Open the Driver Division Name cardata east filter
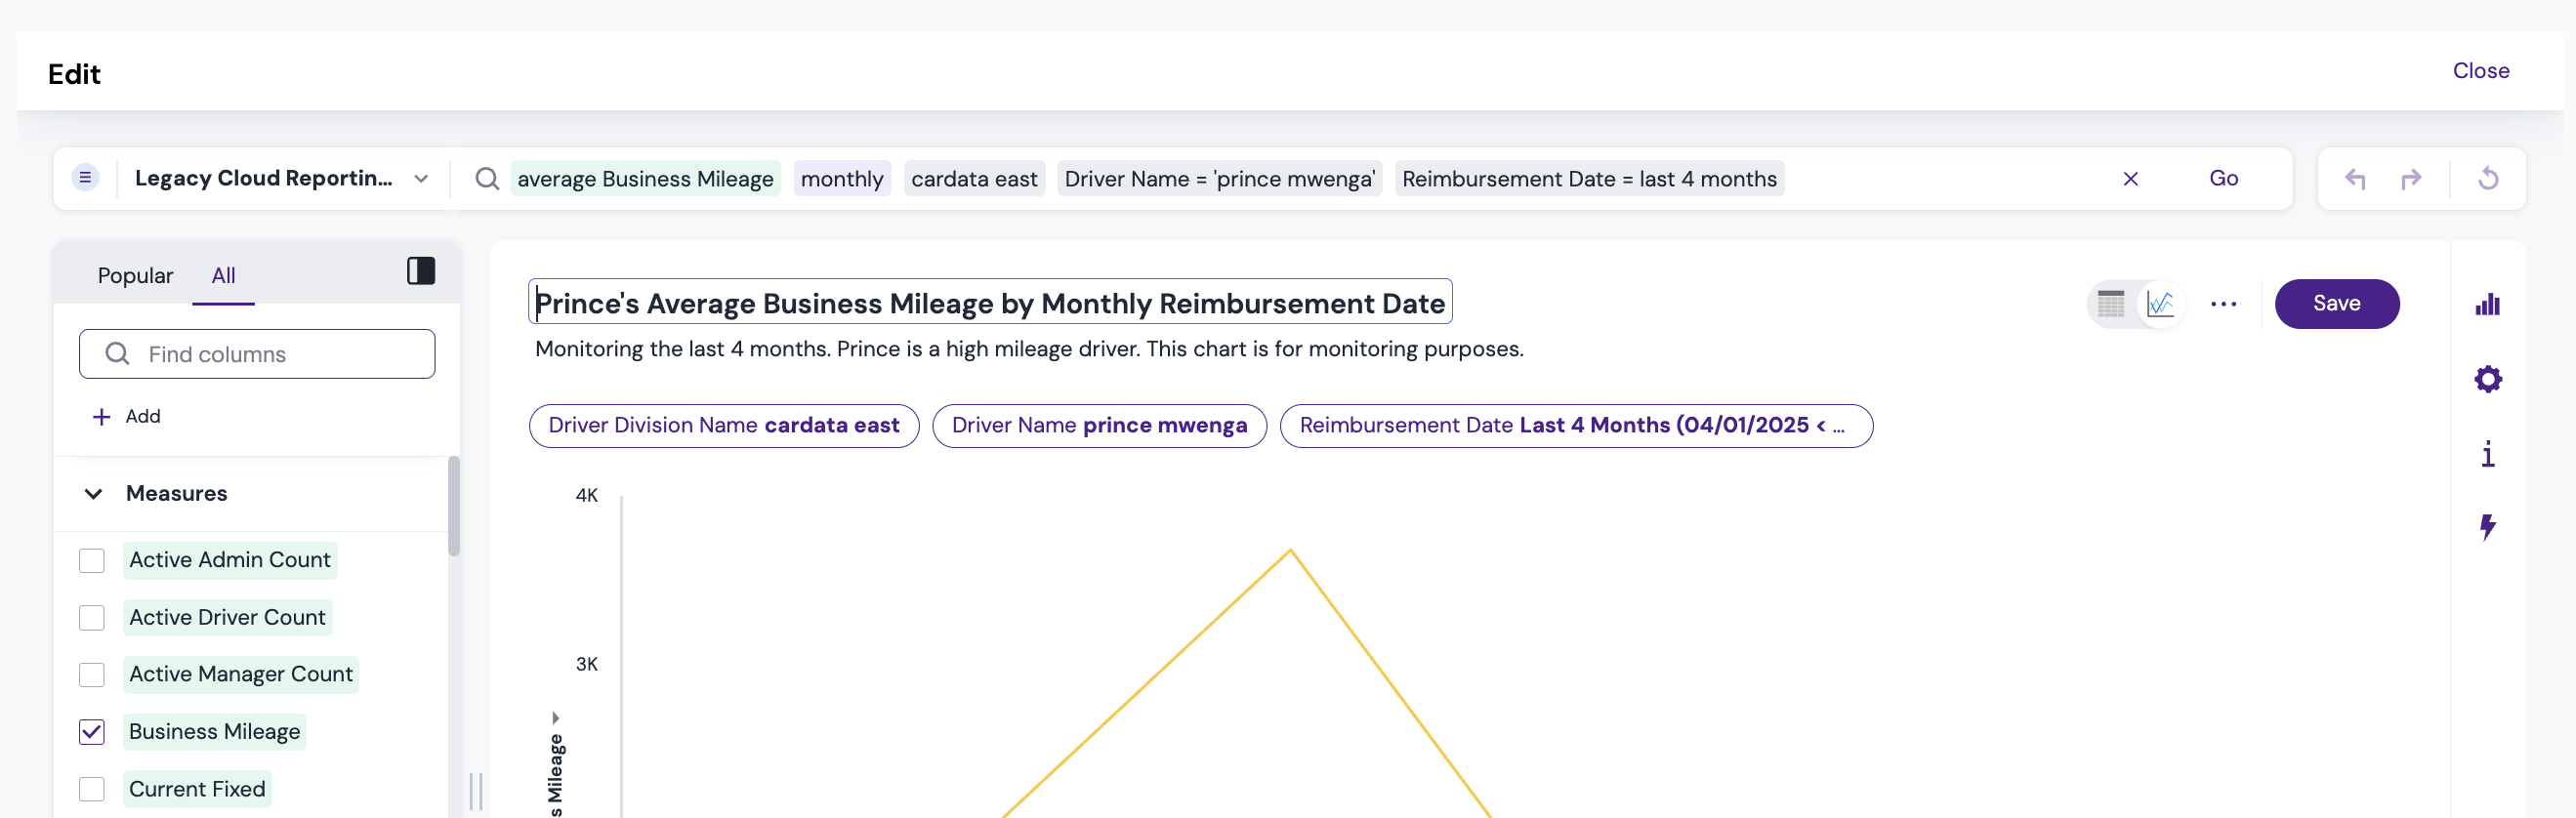The width and height of the screenshot is (2576, 818). pyautogui.click(x=724, y=426)
